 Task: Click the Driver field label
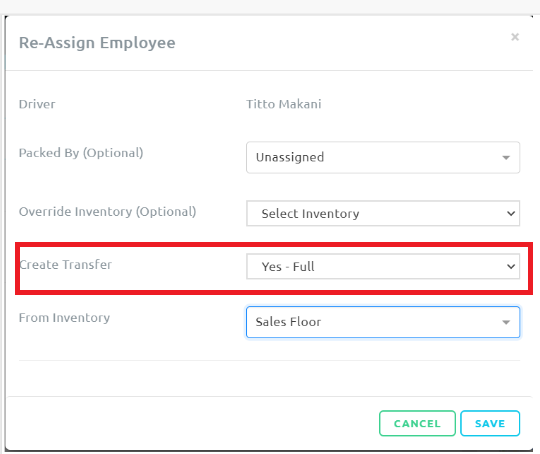(37, 104)
